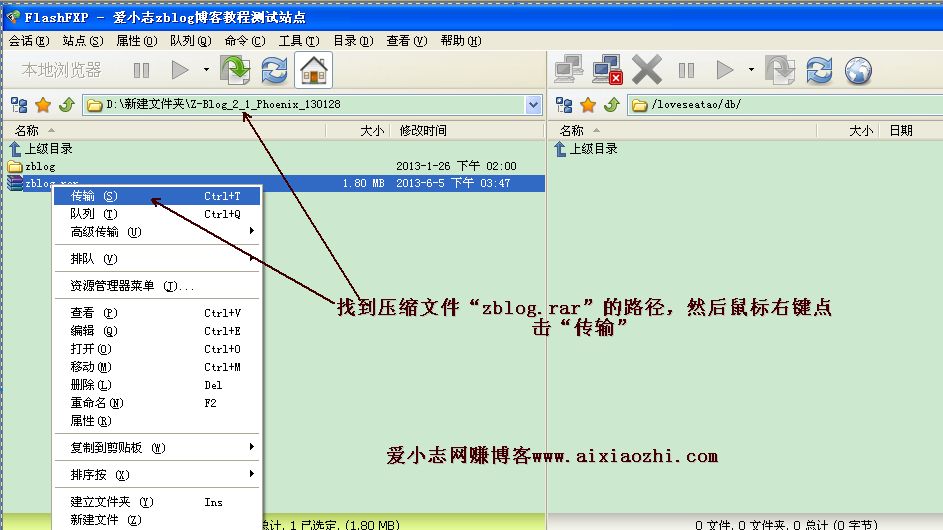Sort local files by 修改时间 column
Viewport: 943px width, 530px height.
coord(467,131)
